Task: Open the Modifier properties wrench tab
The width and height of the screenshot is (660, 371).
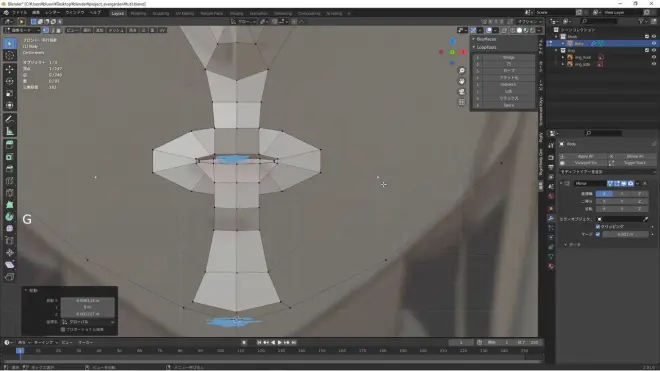Action: click(551, 218)
